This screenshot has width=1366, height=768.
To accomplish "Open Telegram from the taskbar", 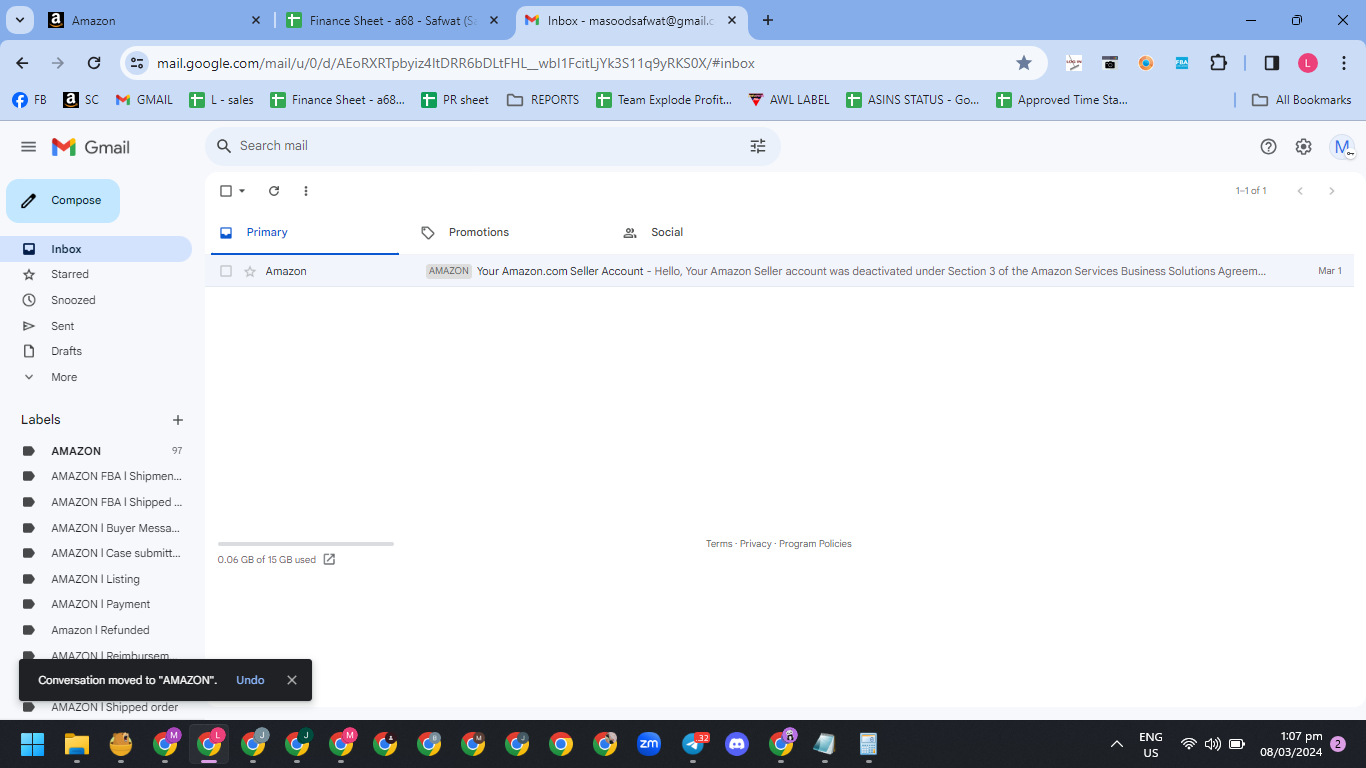I will tap(693, 744).
